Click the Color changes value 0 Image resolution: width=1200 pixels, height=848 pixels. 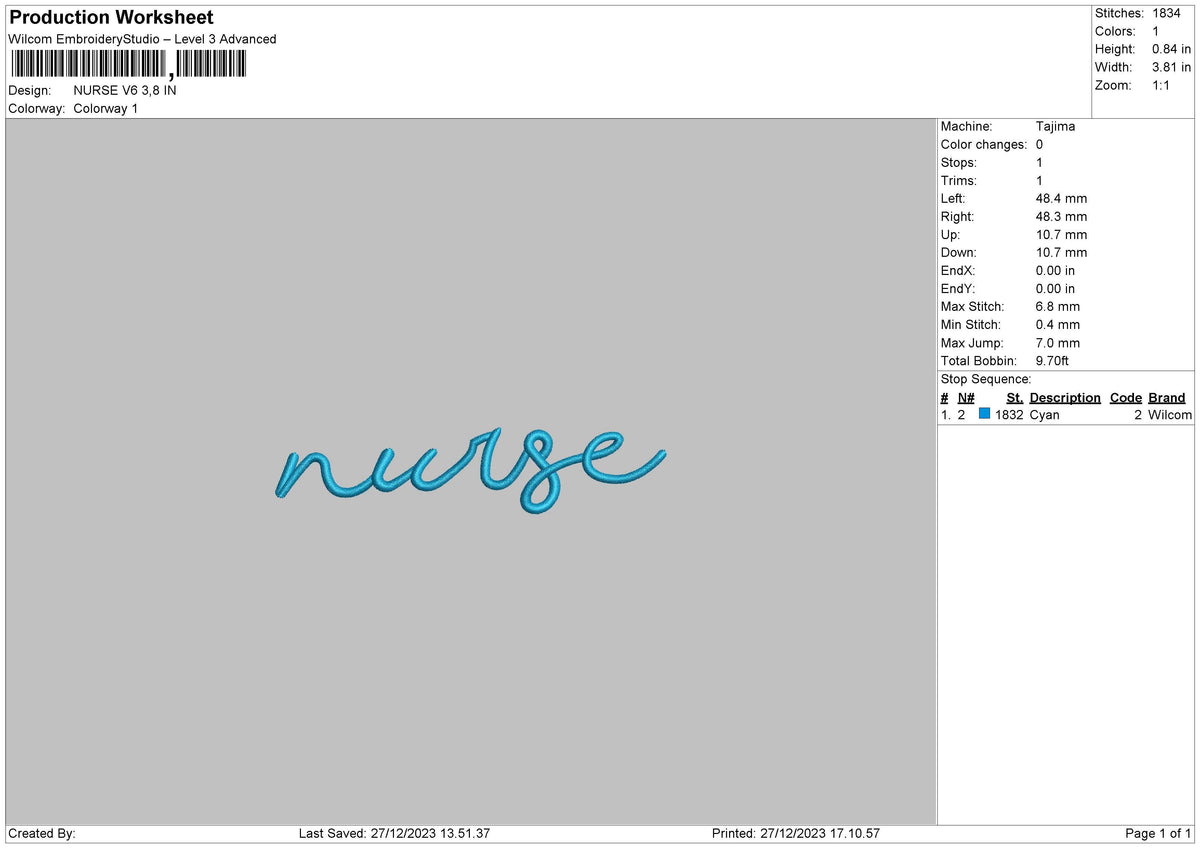(x=1040, y=144)
